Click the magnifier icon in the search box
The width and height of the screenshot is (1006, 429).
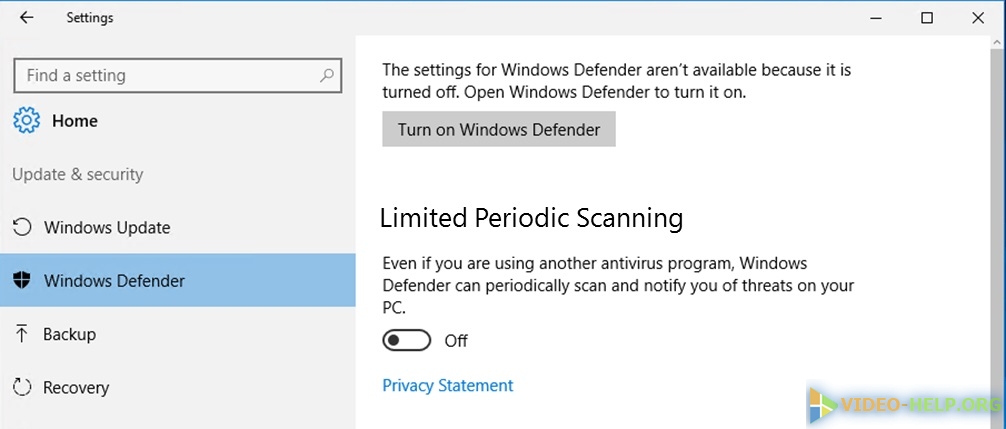(x=326, y=75)
